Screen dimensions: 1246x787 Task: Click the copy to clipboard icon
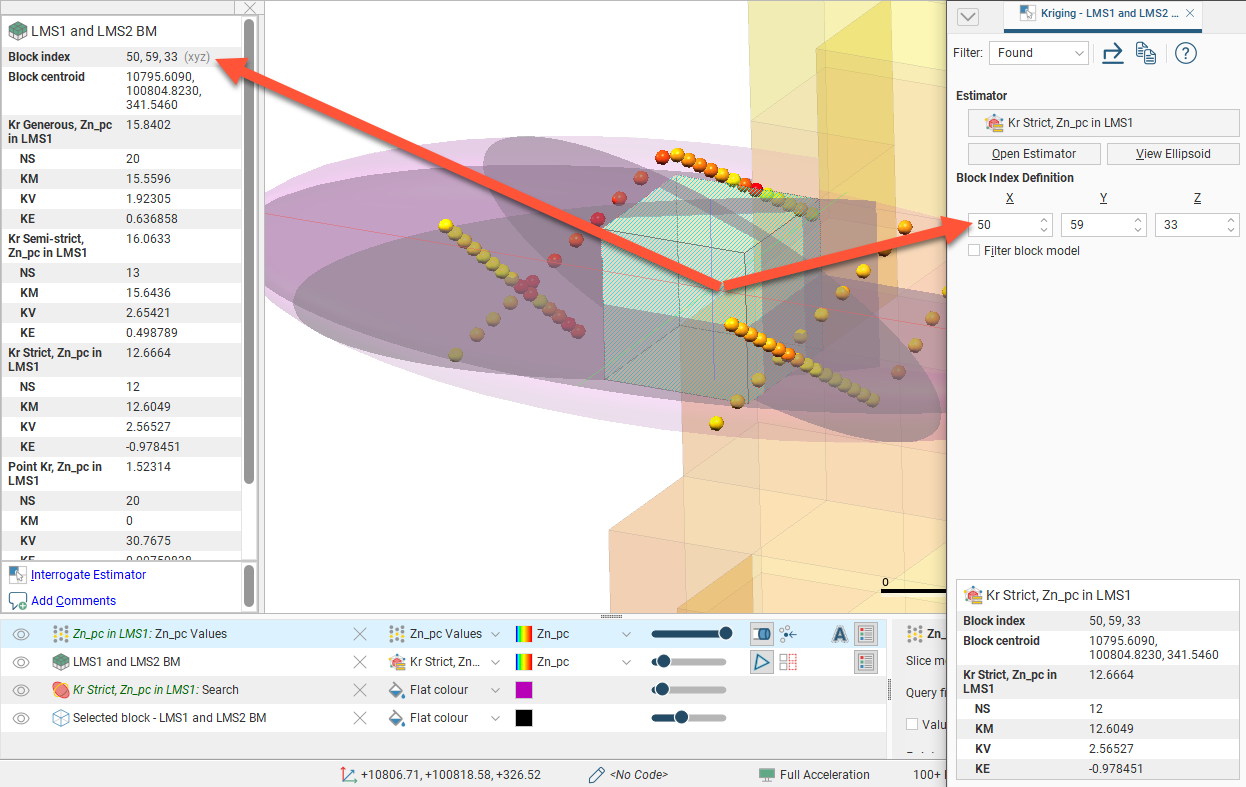tap(1146, 53)
